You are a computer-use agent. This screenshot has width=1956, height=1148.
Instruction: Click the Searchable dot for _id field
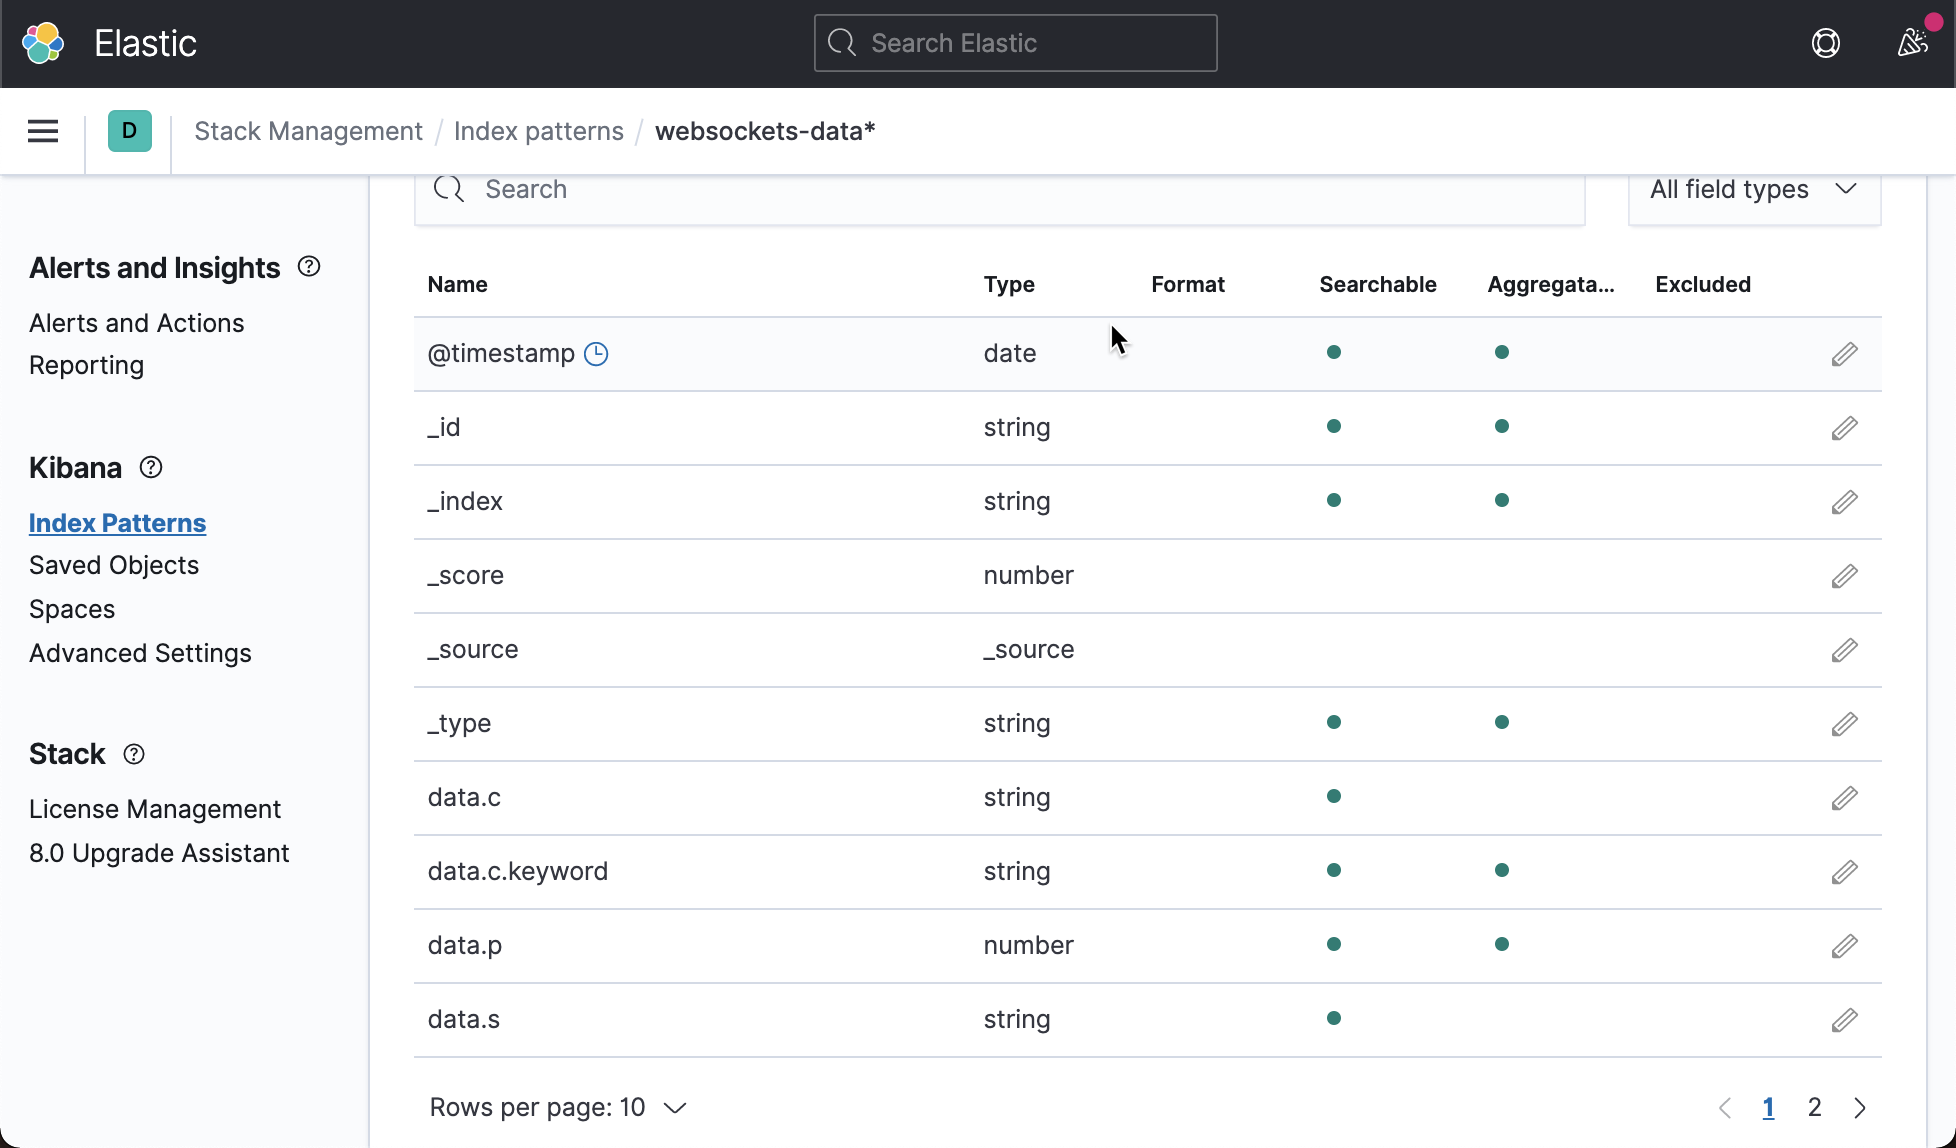pyautogui.click(x=1334, y=425)
